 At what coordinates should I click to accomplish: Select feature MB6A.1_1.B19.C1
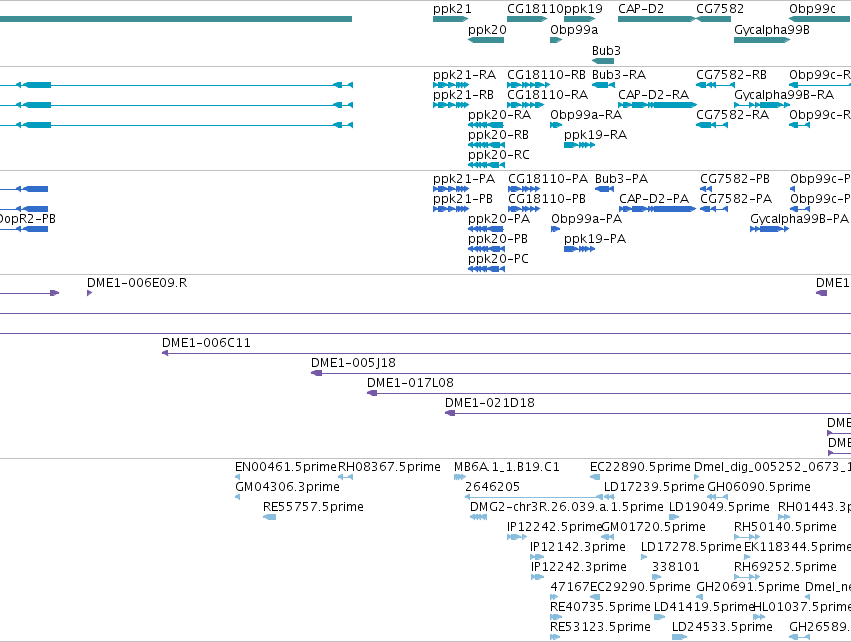pyautogui.click(x=460, y=477)
